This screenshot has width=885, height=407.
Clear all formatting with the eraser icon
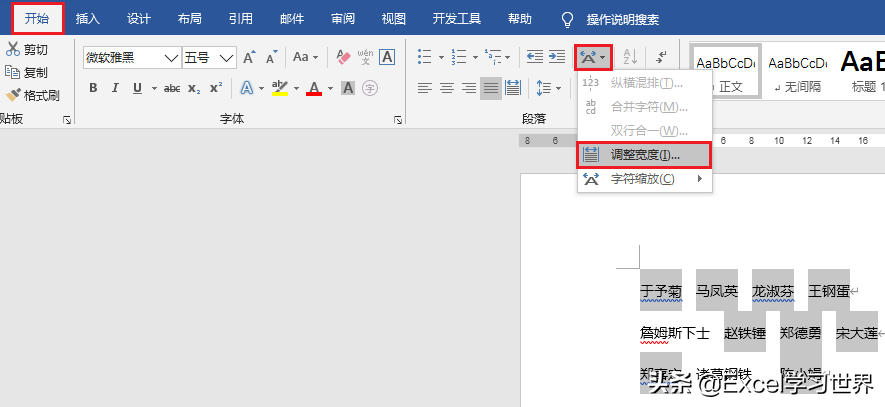coord(343,57)
